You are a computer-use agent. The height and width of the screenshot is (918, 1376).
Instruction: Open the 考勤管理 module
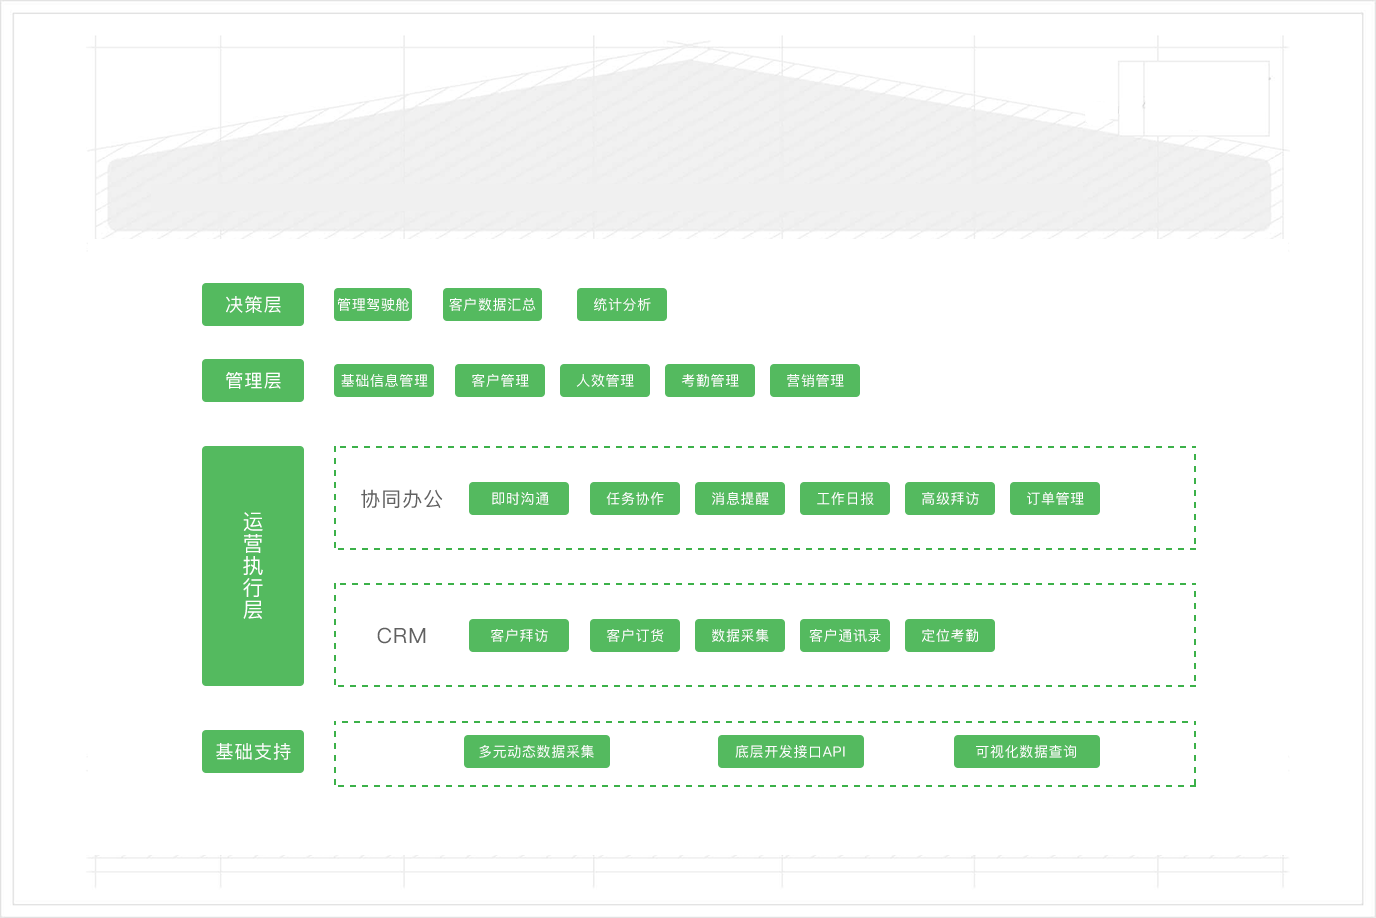tap(709, 381)
